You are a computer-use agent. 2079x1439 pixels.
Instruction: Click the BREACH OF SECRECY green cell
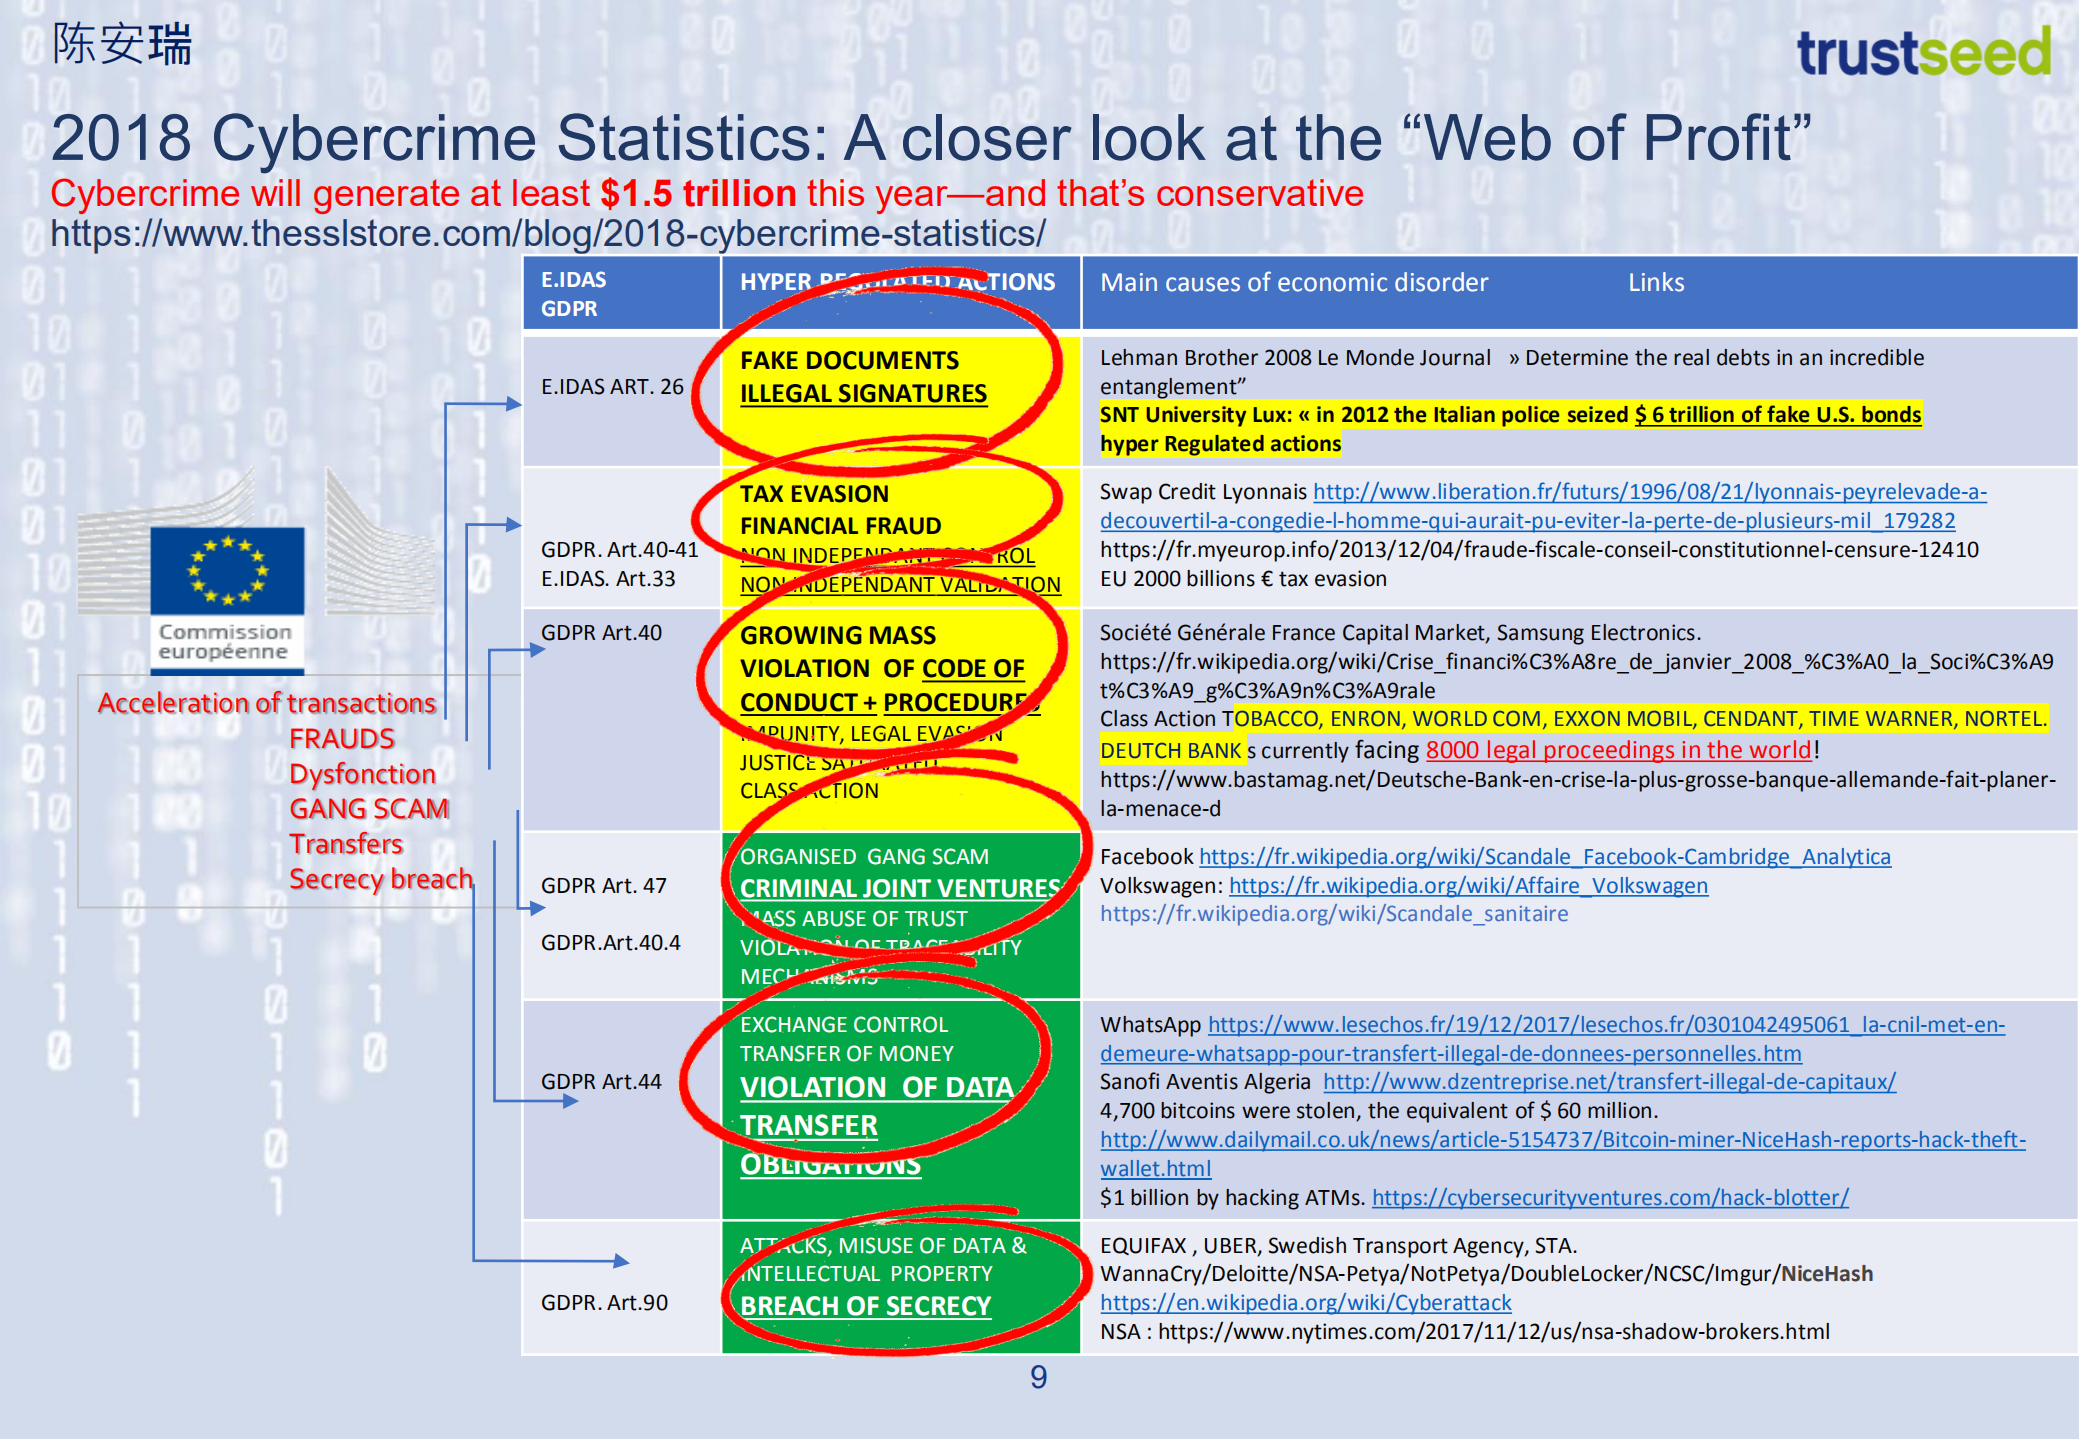(865, 1307)
